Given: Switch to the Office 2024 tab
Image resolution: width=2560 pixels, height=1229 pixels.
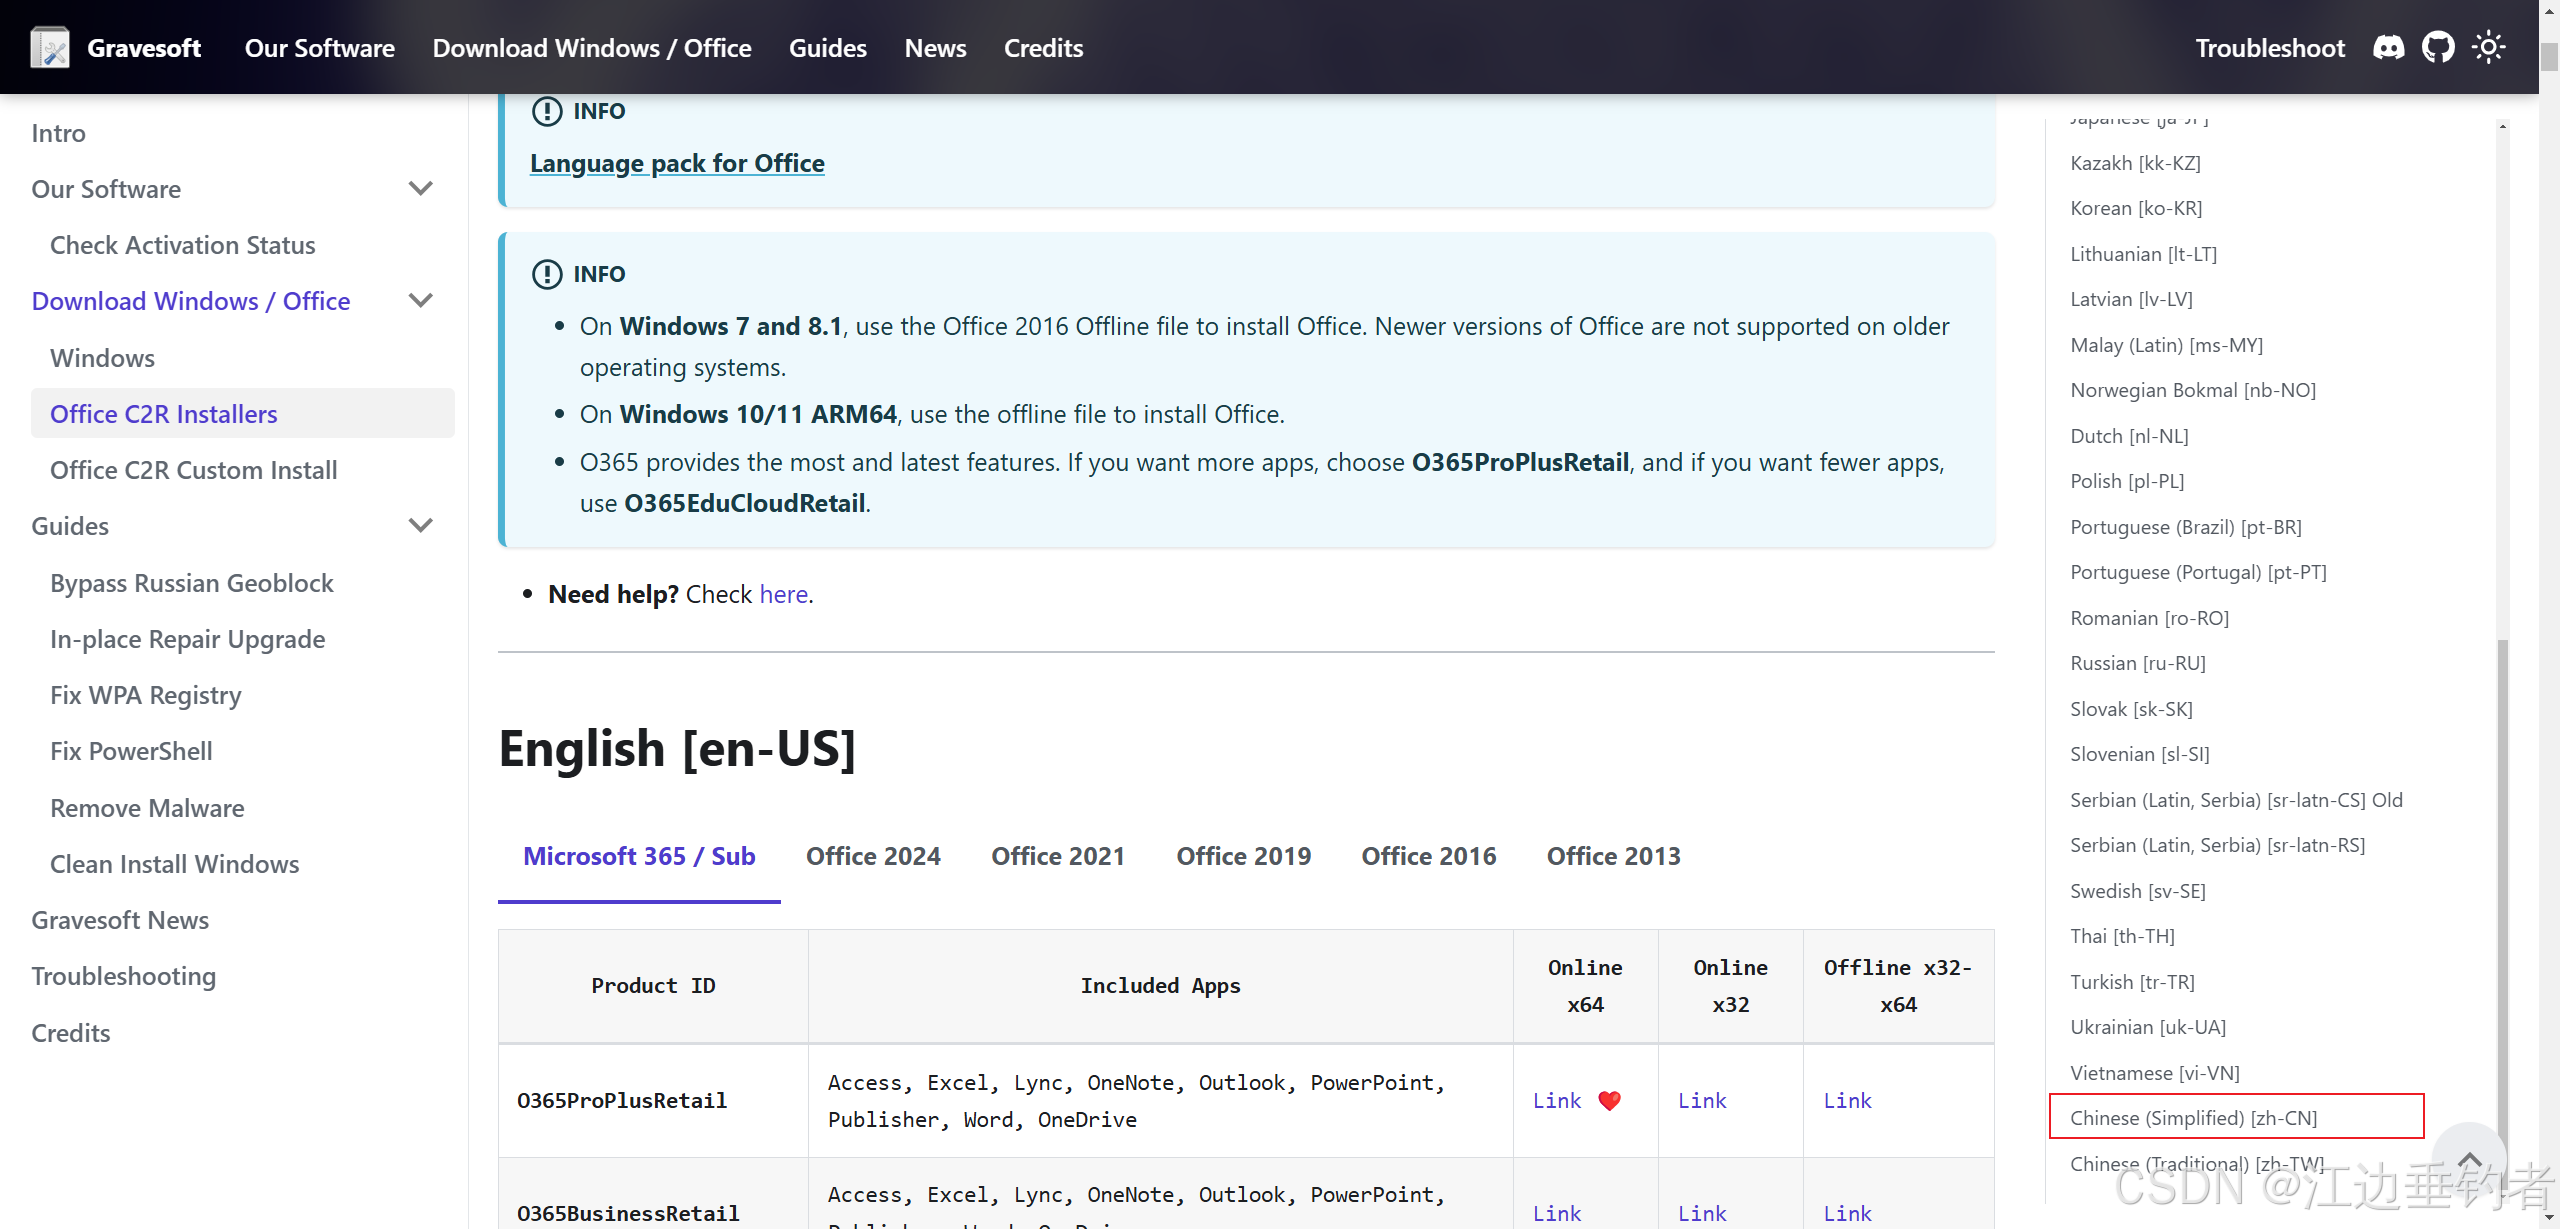Looking at the screenshot, I should 873,856.
